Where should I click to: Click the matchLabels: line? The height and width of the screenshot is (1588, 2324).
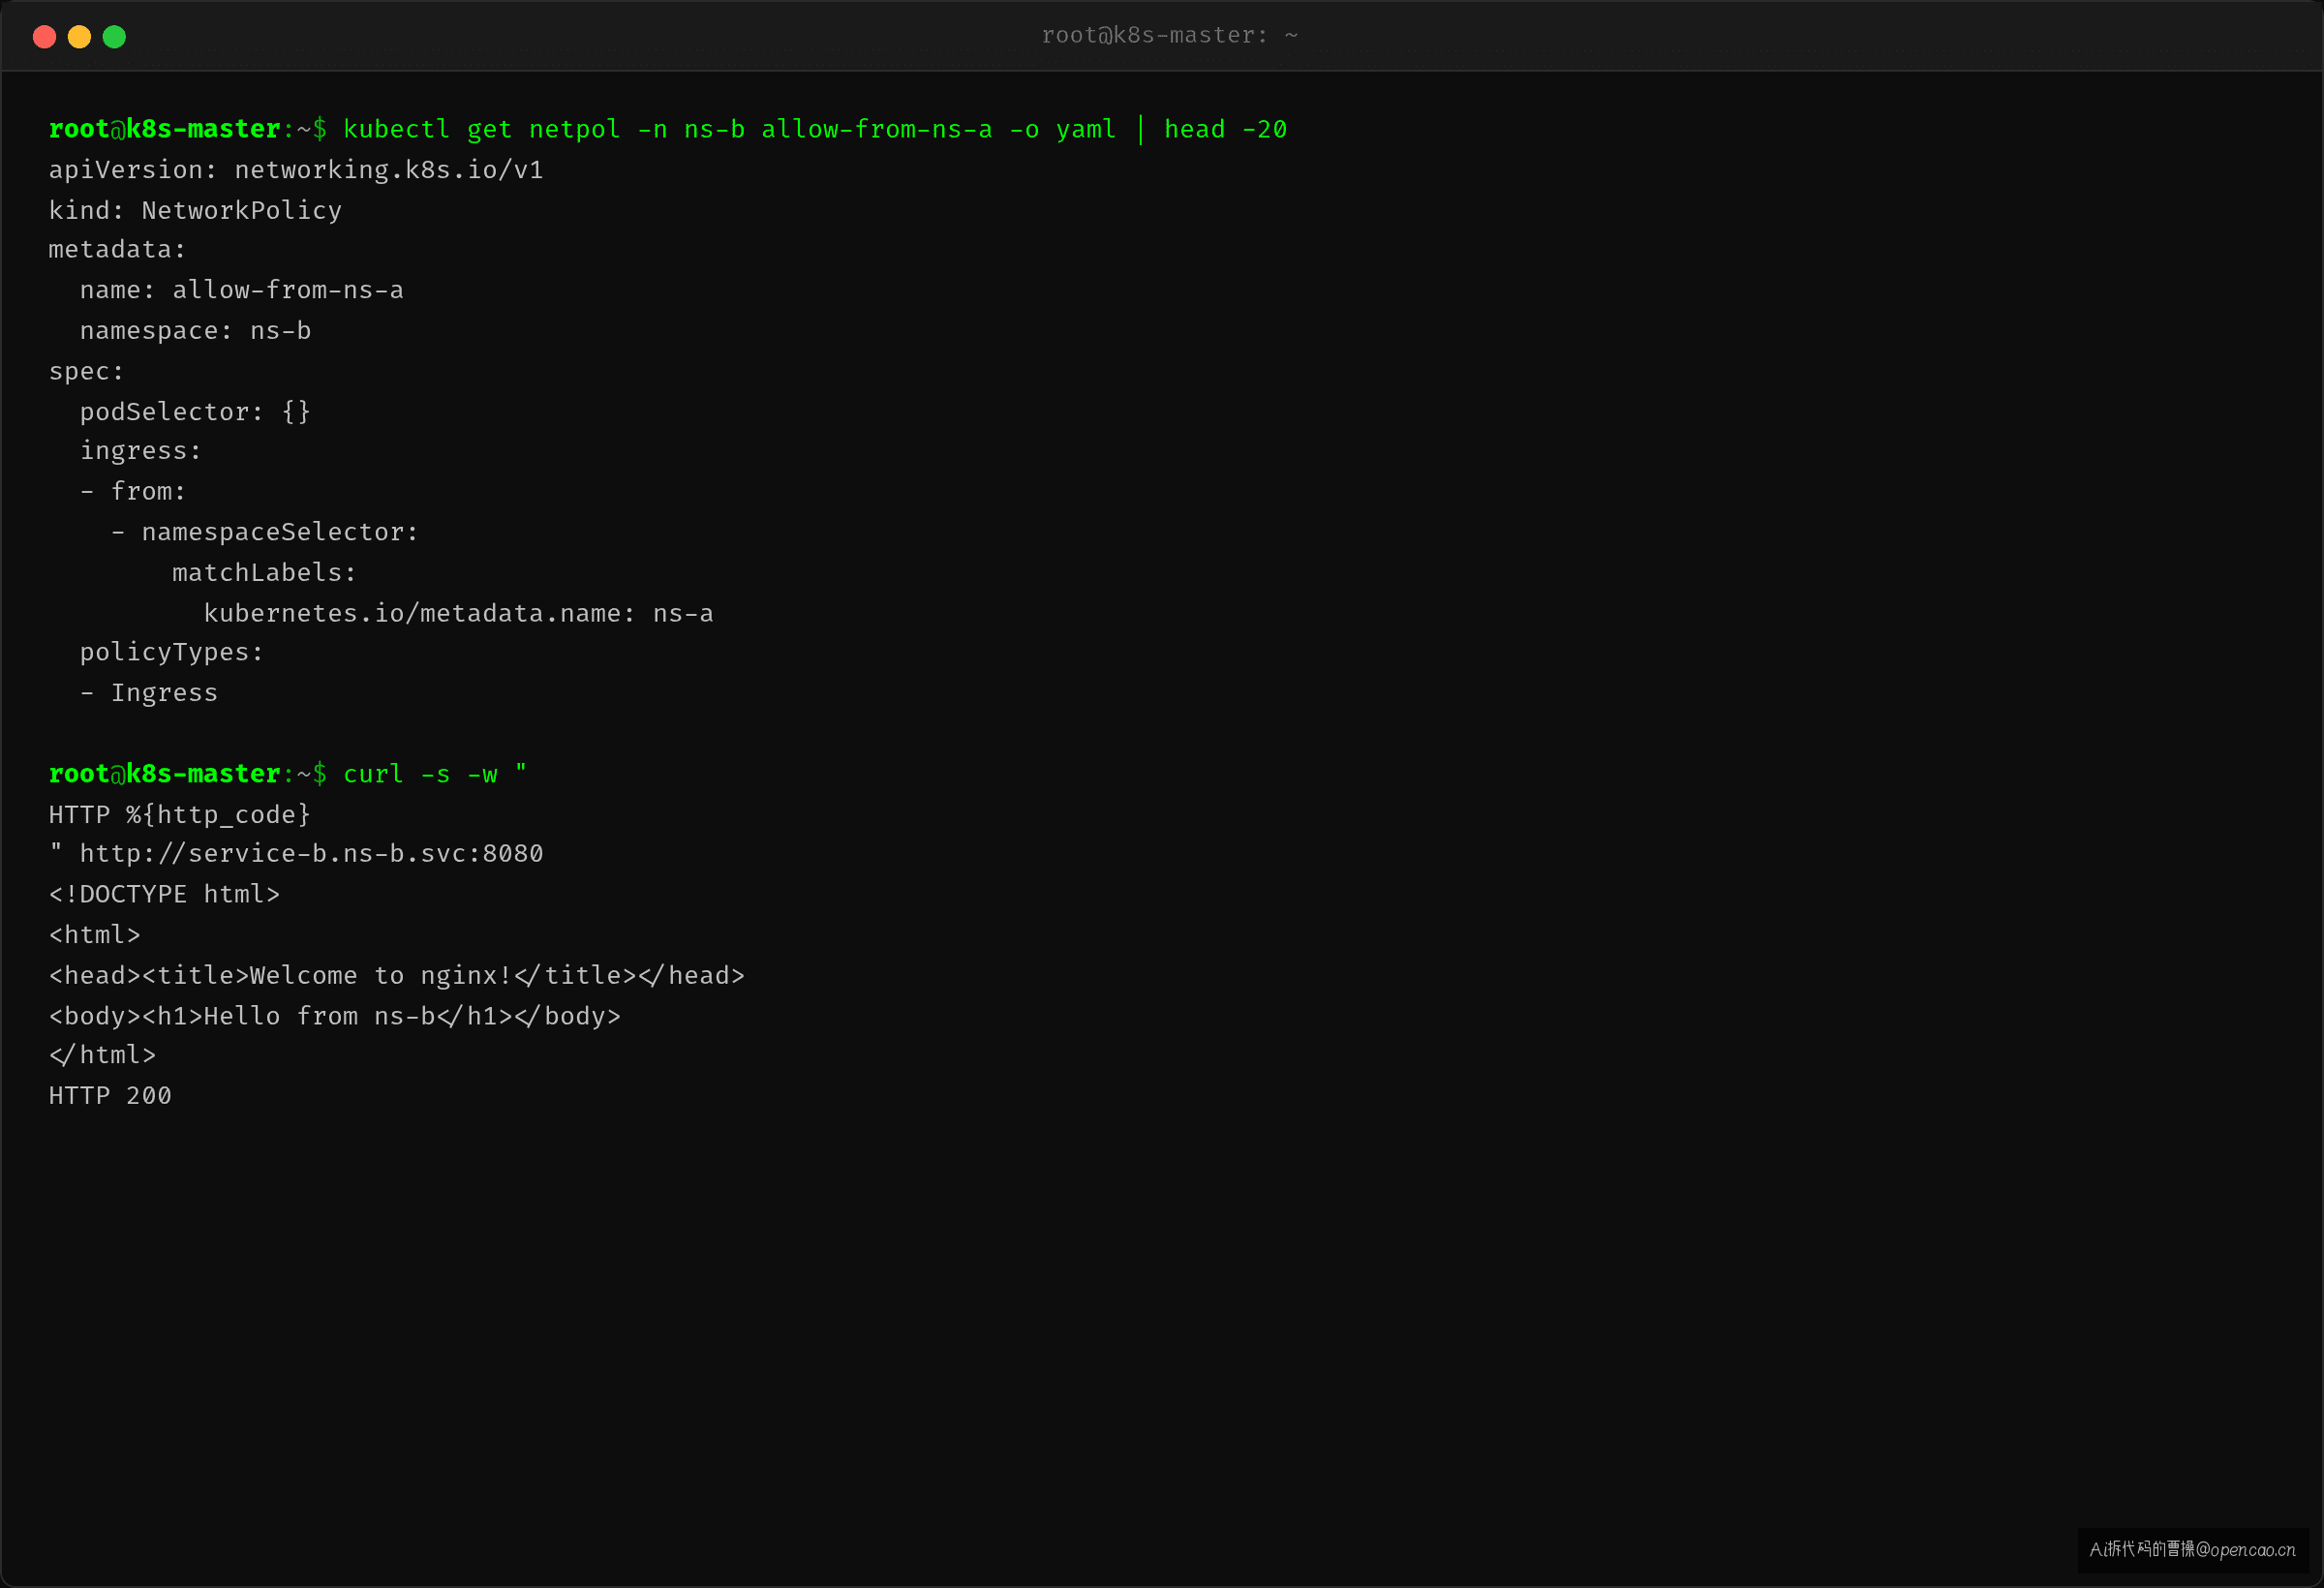click(265, 572)
